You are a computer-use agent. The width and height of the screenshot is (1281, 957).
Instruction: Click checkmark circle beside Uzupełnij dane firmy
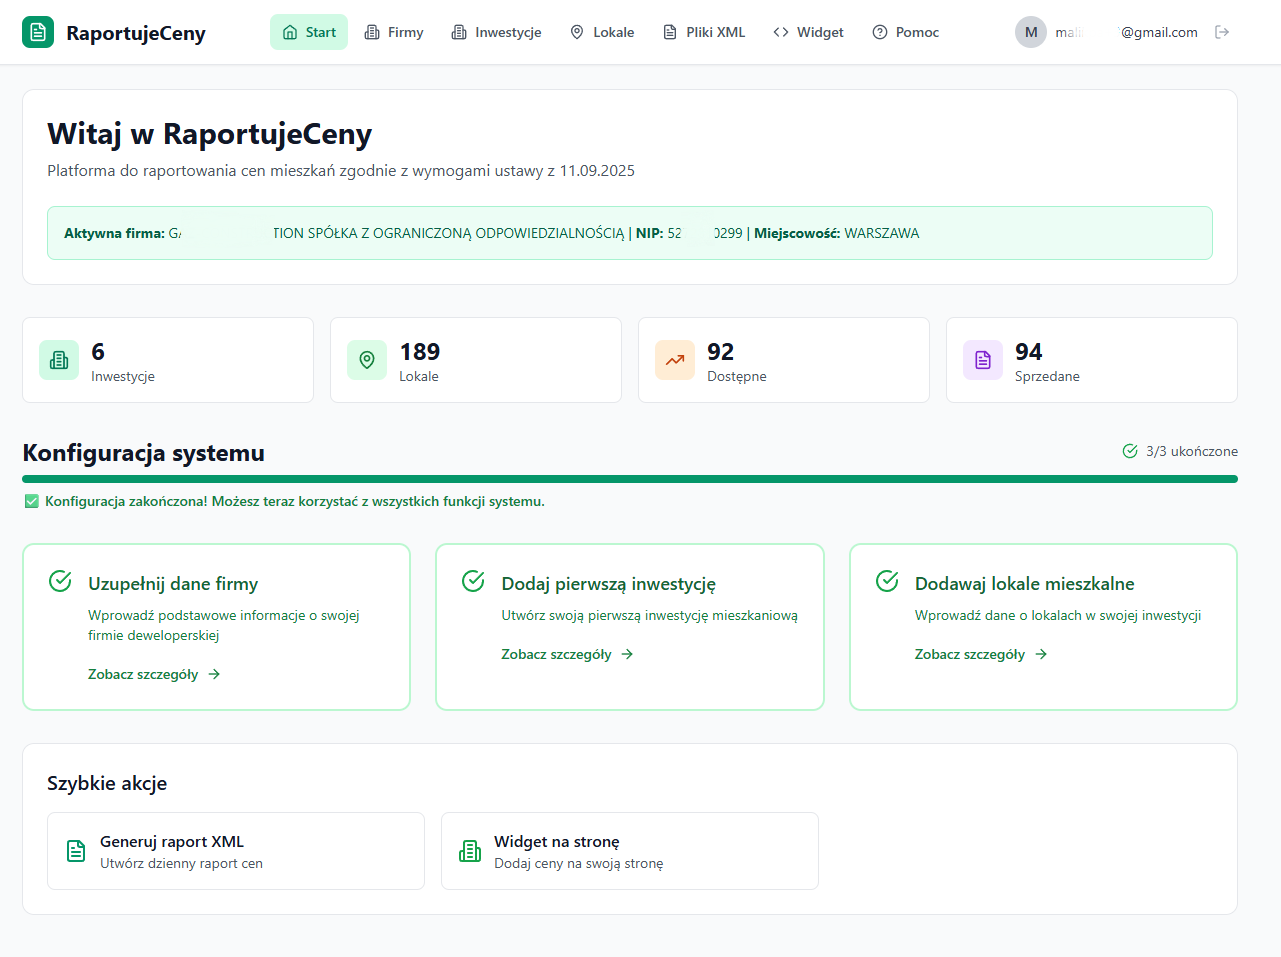pyautogui.click(x=60, y=581)
